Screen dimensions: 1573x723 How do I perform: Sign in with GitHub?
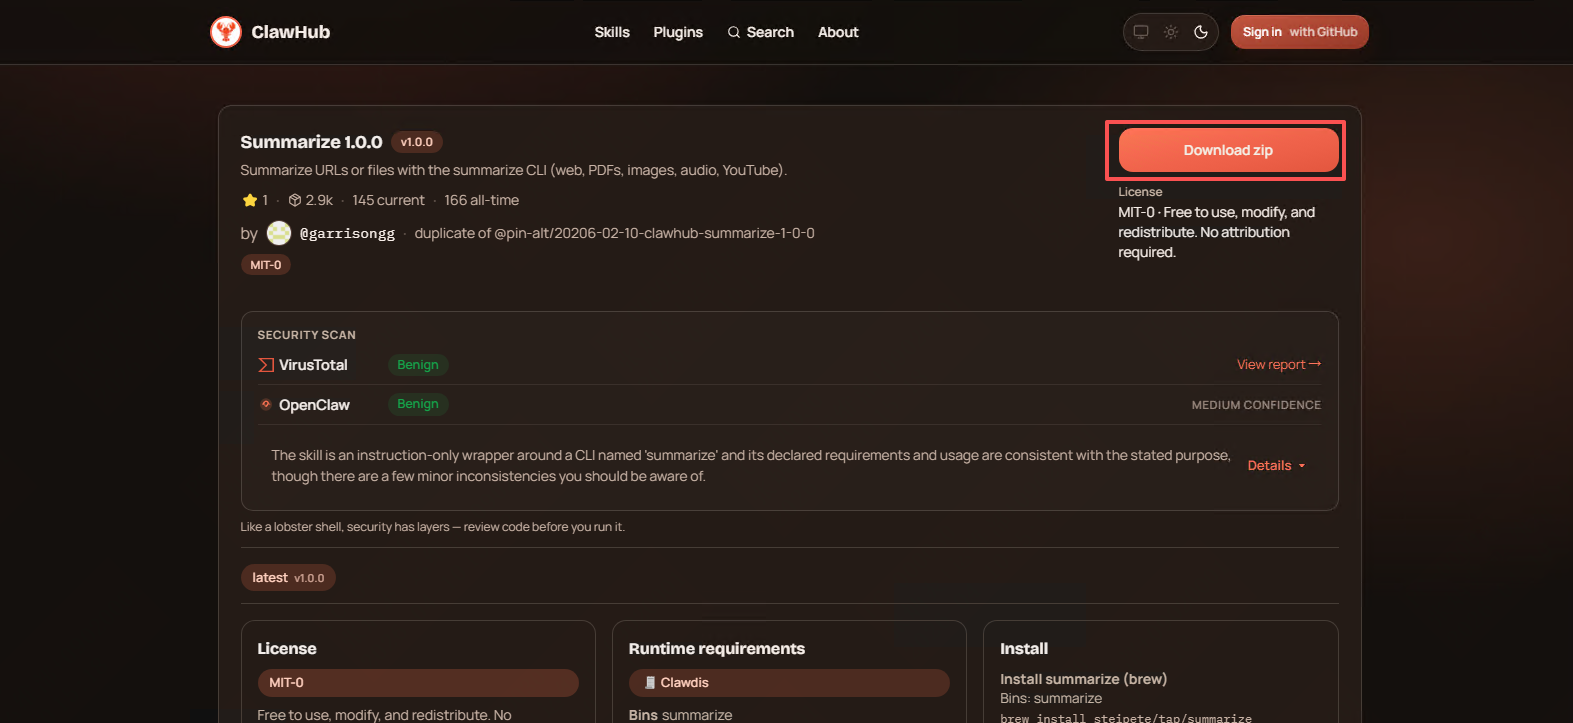[1300, 32]
